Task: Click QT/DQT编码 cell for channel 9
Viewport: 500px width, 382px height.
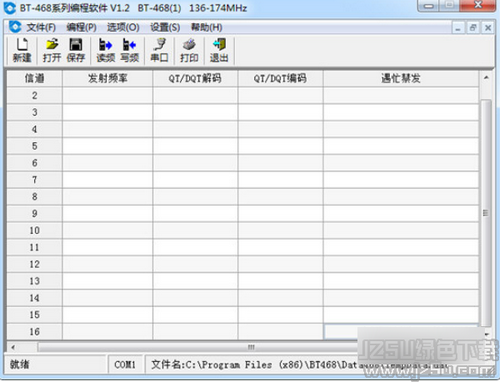Action: coord(280,214)
